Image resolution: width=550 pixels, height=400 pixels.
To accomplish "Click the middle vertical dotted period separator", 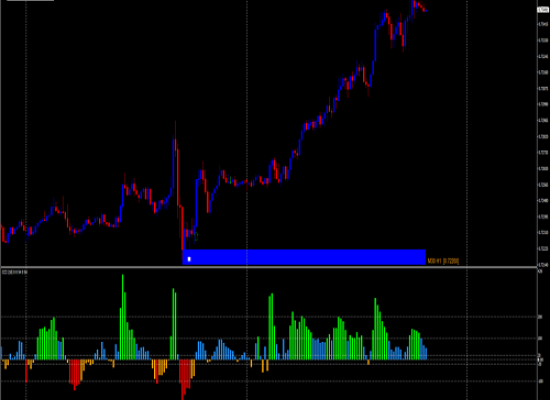I will click(x=247, y=200).
